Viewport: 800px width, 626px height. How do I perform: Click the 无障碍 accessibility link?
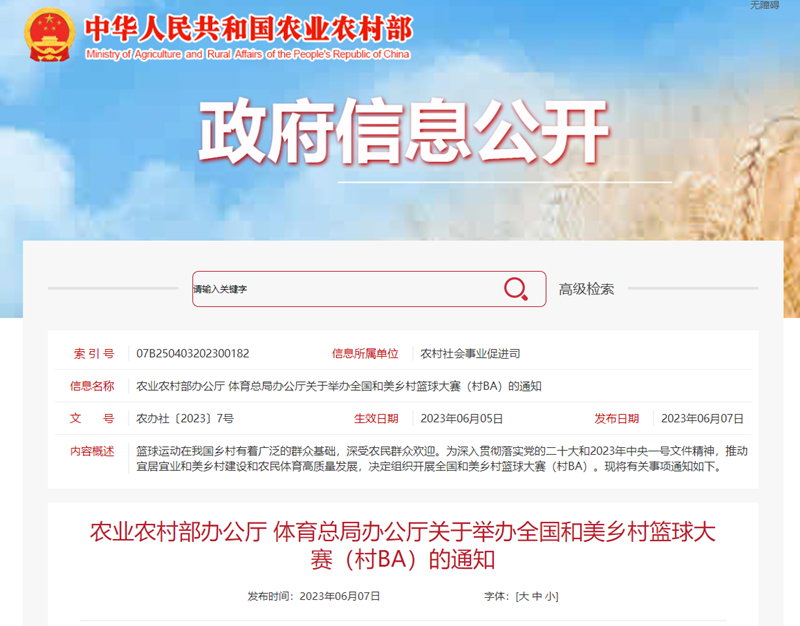[x=763, y=6]
